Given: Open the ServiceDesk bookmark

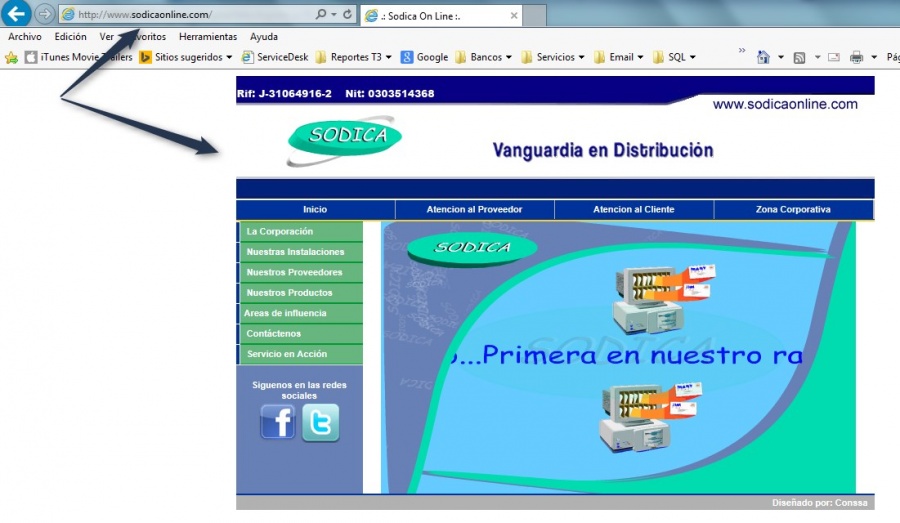Looking at the screenshot, I should (x=275, y=57).
